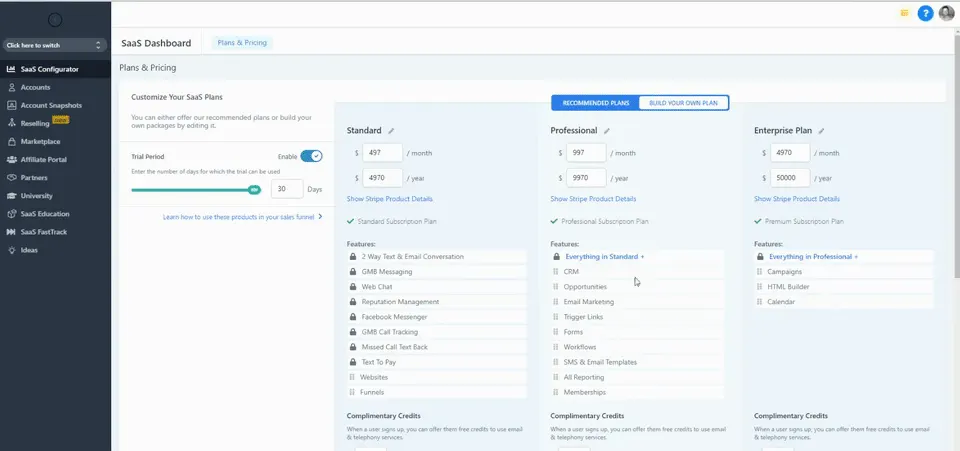Click the trial days input showing 30

coord(287,189)
